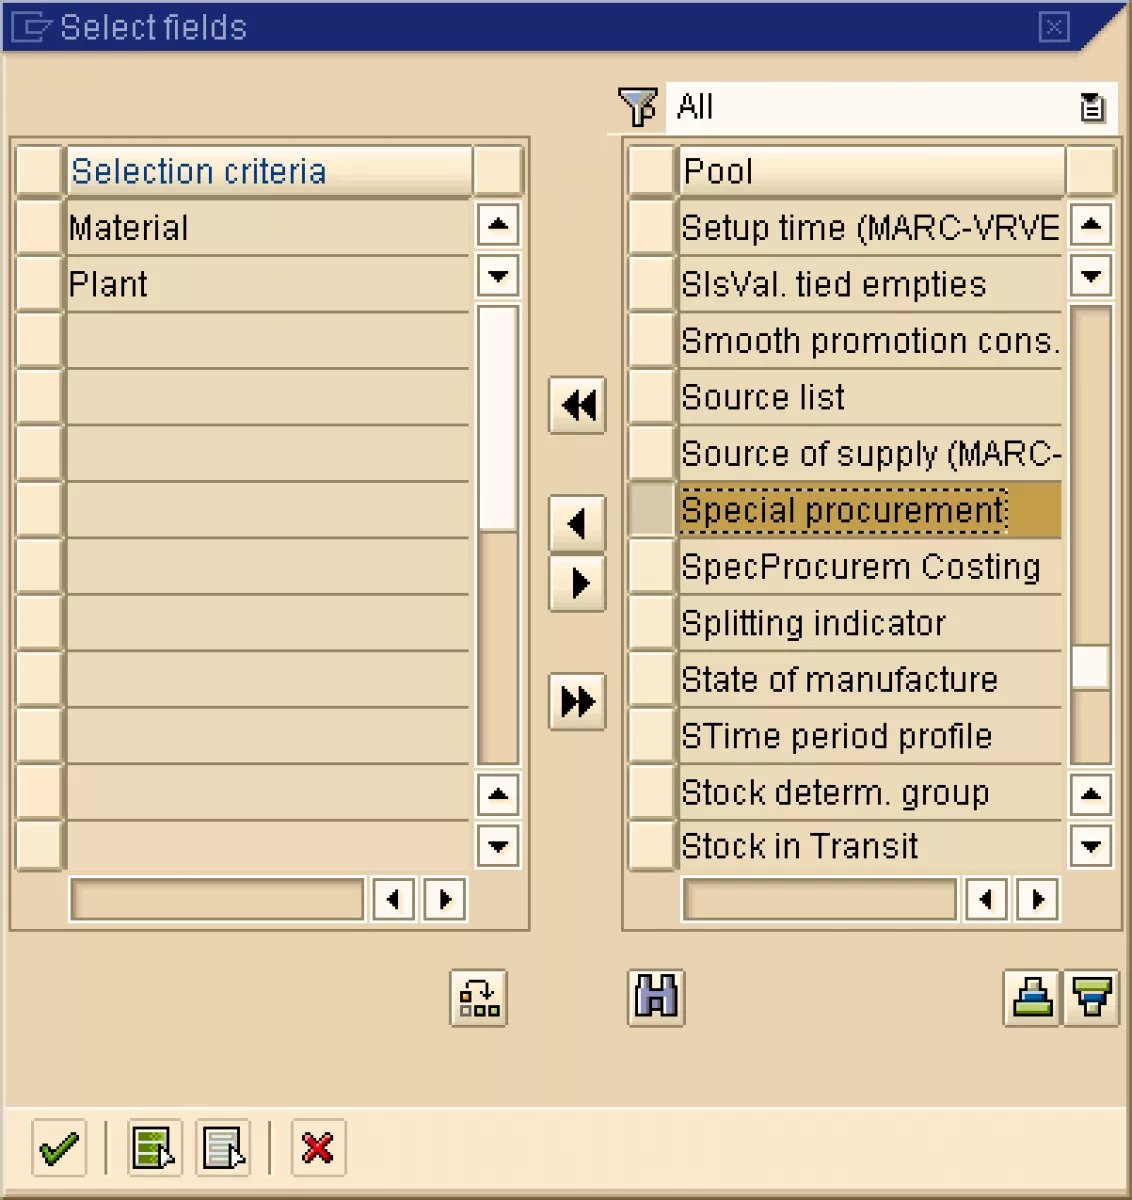Select Stock determ. group field
This screenshot has width=1132, height=1200.
tap(870, 793)
